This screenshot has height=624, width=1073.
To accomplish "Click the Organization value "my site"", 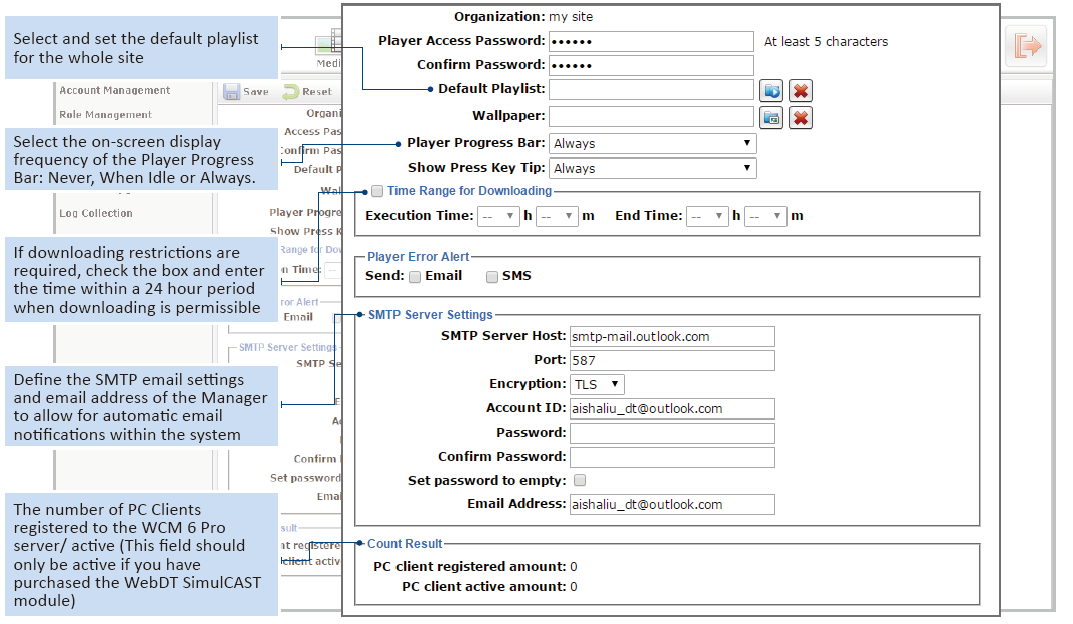I will 571,17.
